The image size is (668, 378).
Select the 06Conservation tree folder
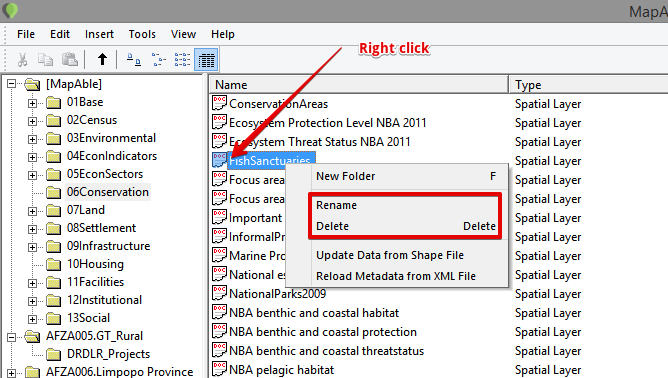click(x=108, y=192)
